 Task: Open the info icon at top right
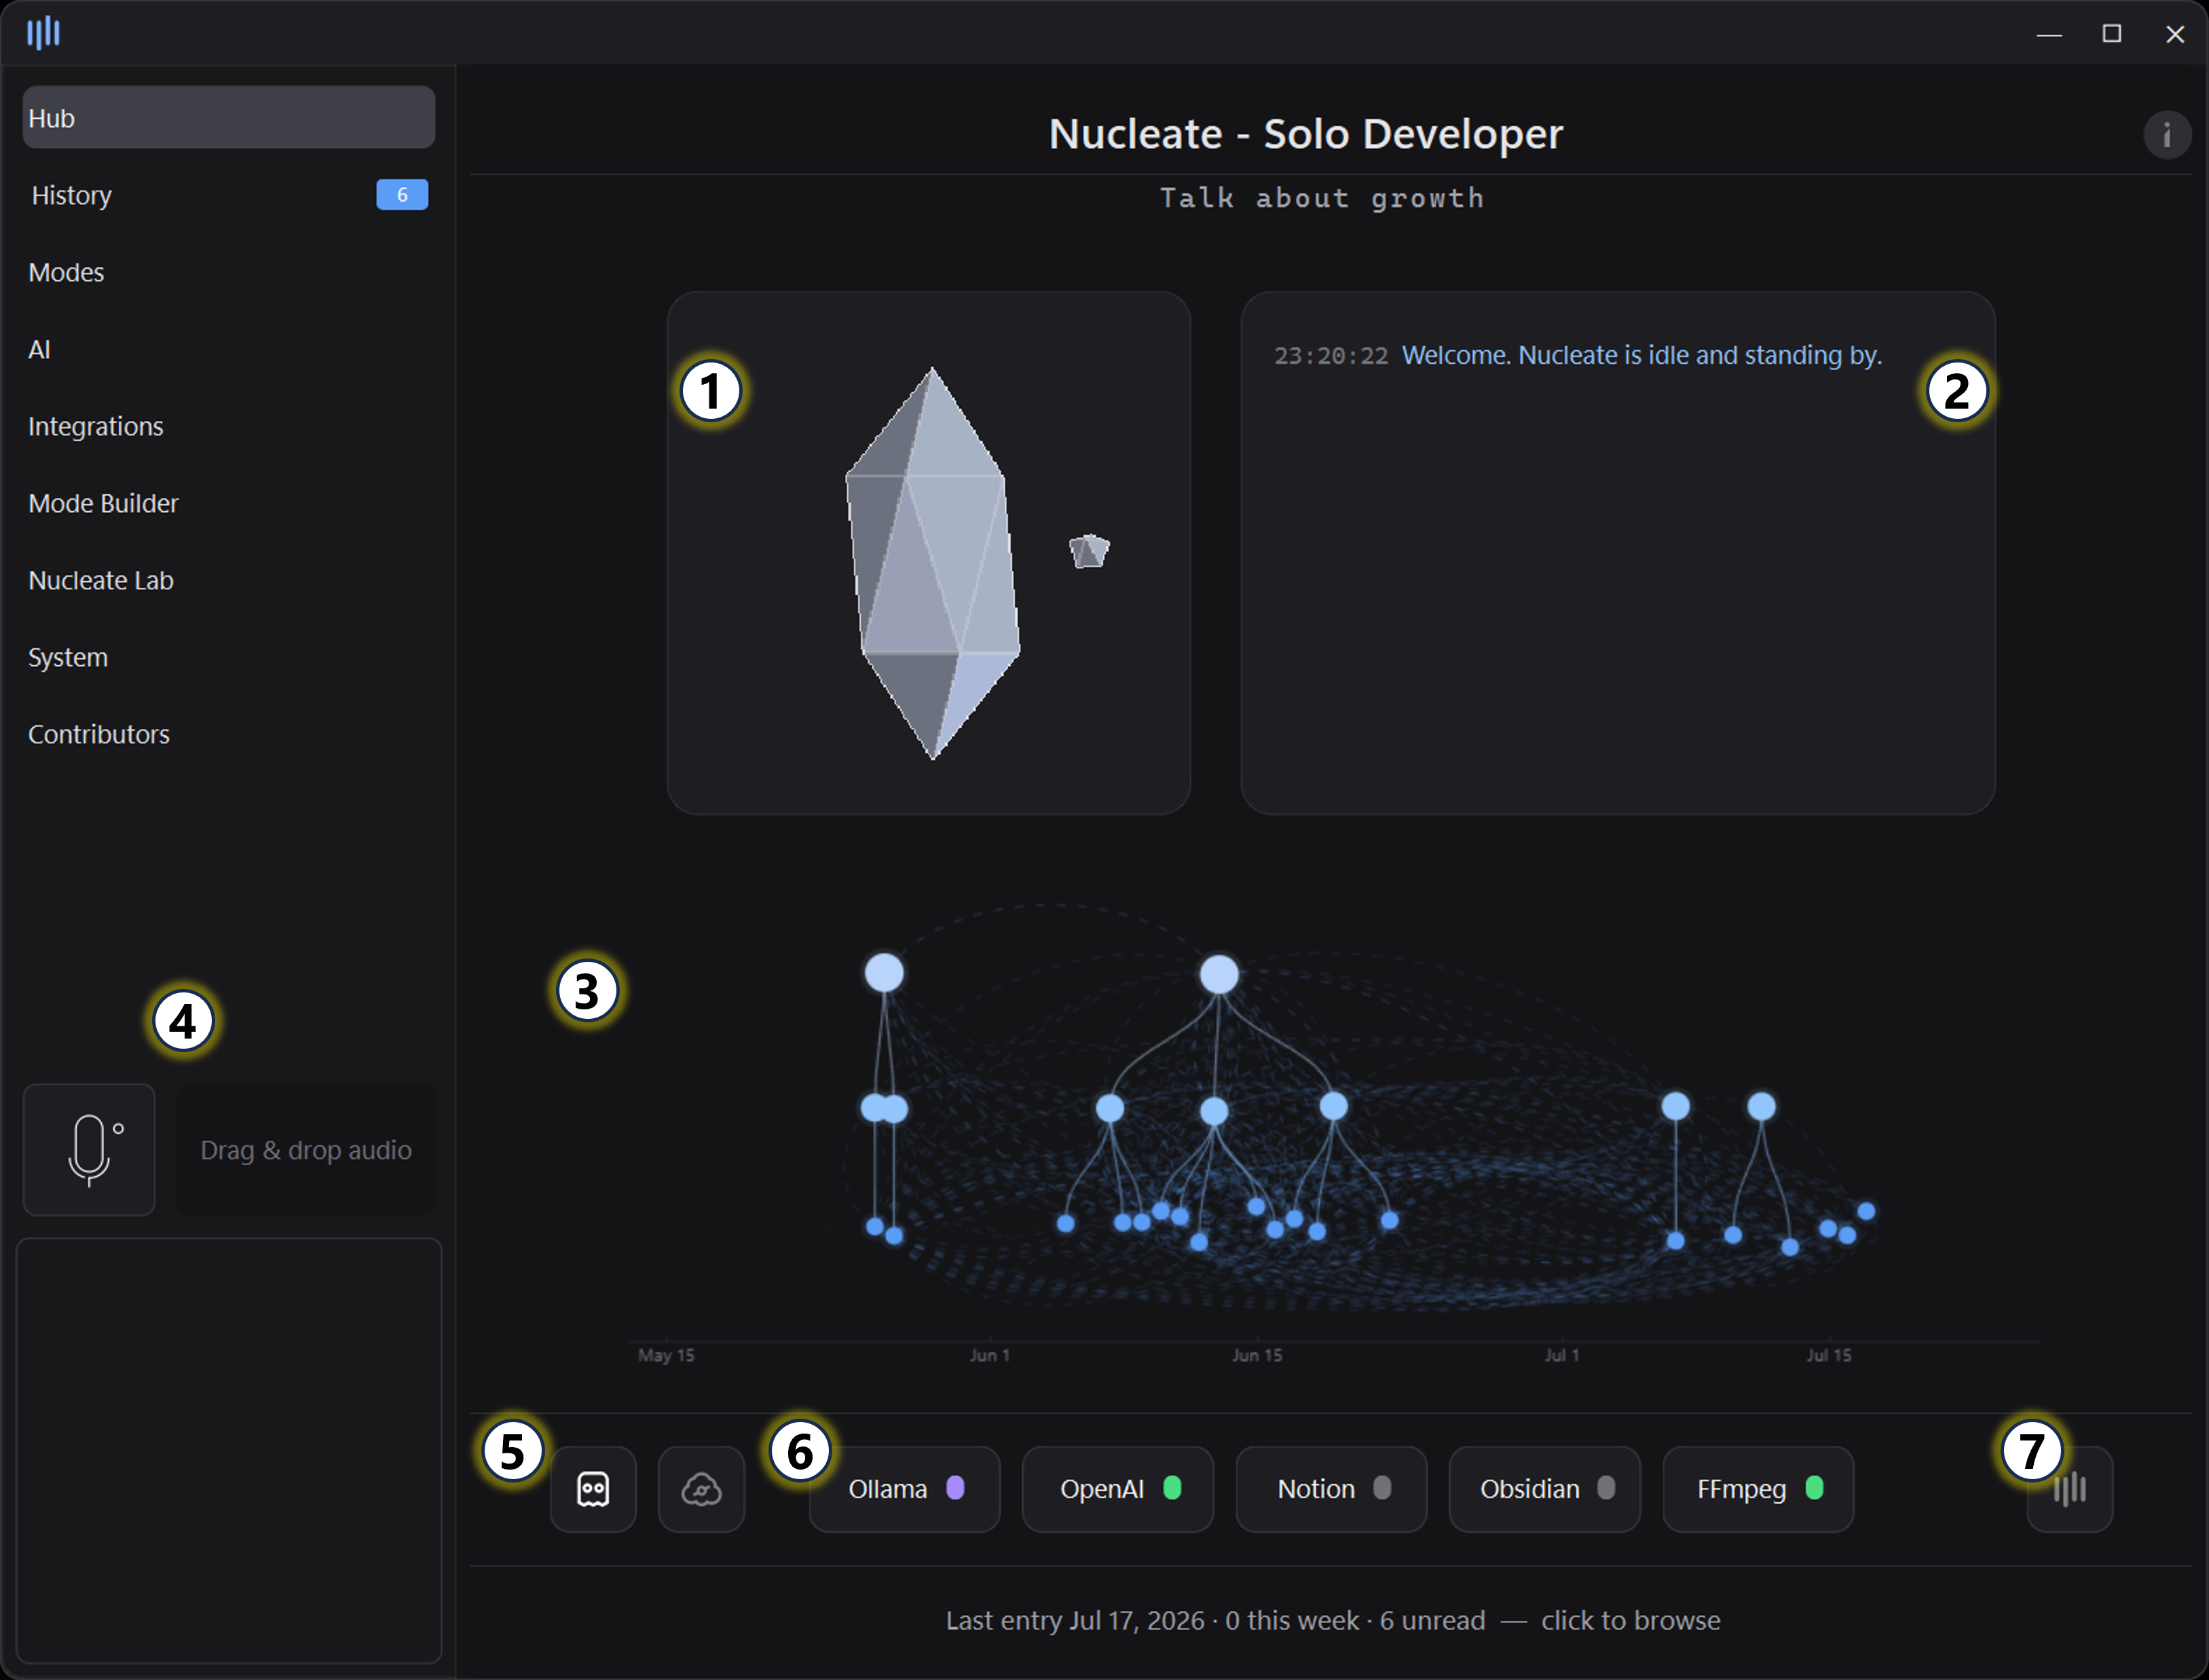tap(2167, 134)
